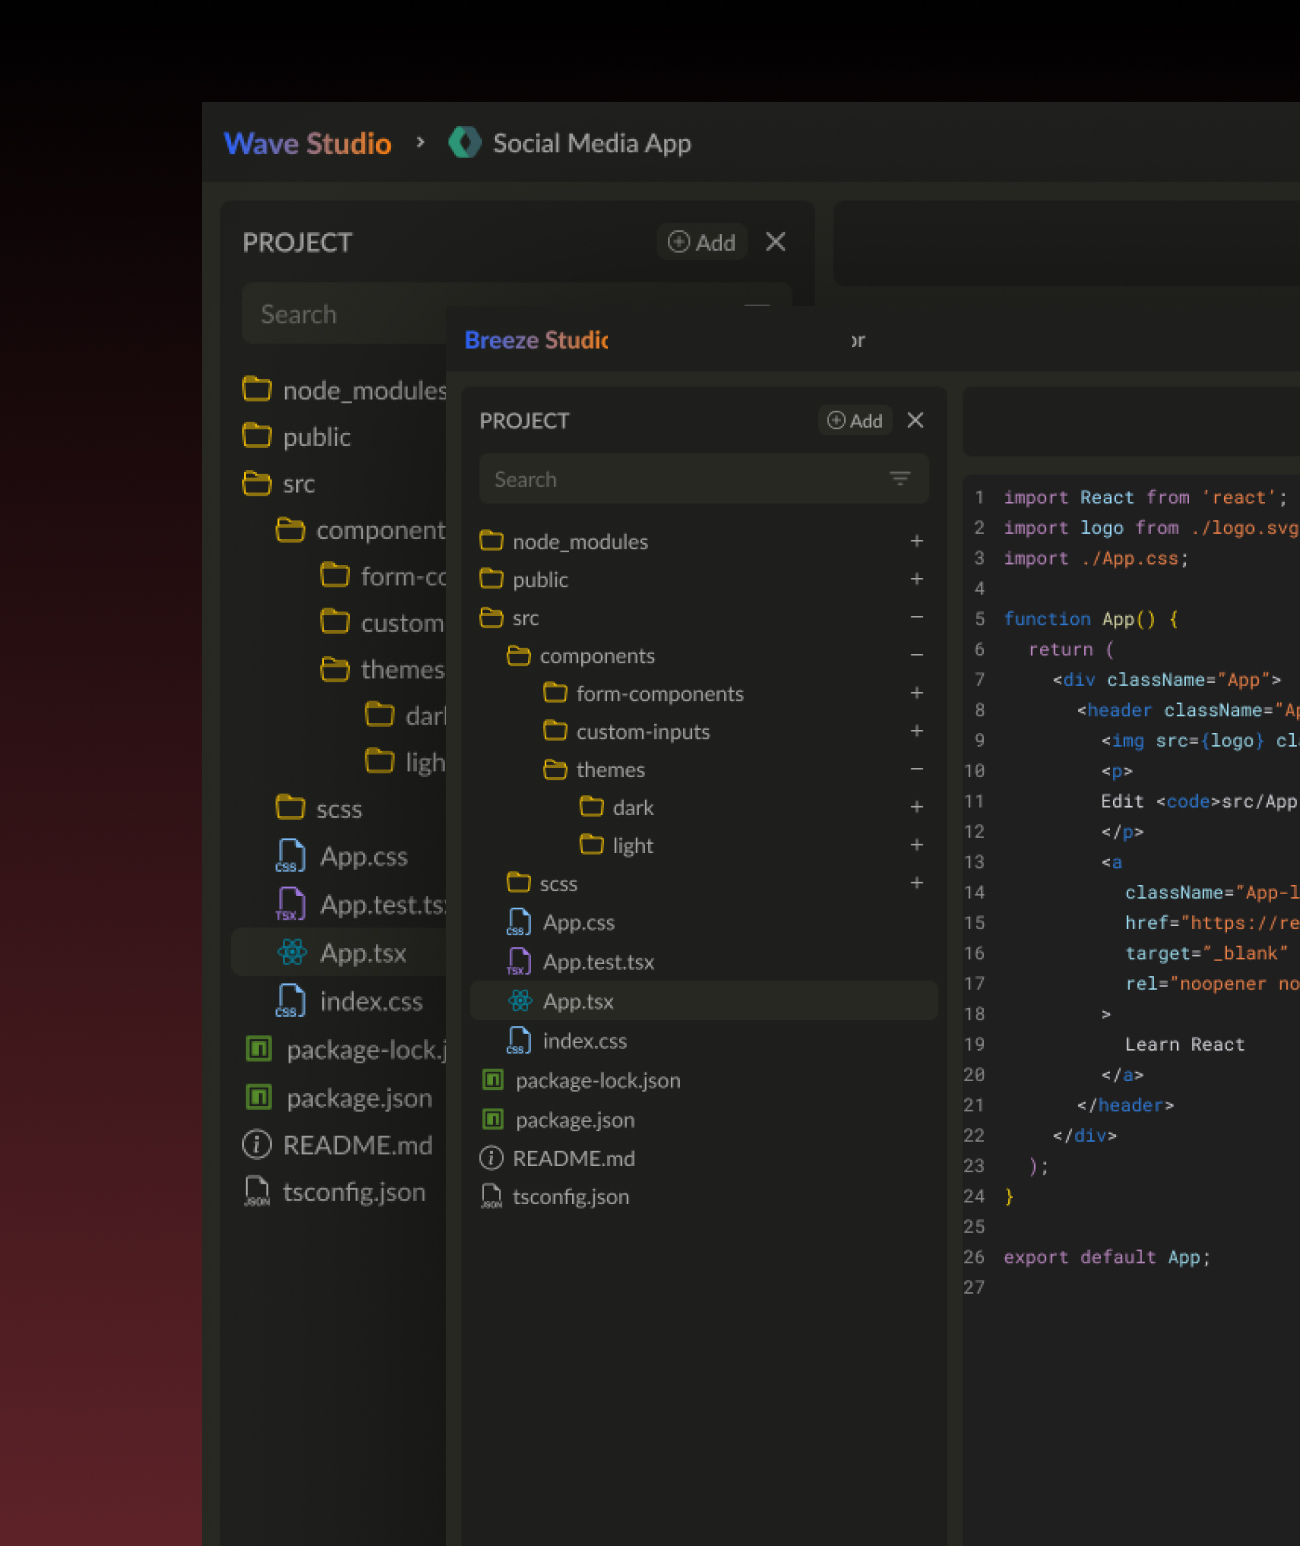The height and width of the screenshot is (1546, 1300).
Task: Click the Add button in the Breeze Studio project panel
Action: coord(855,421)
